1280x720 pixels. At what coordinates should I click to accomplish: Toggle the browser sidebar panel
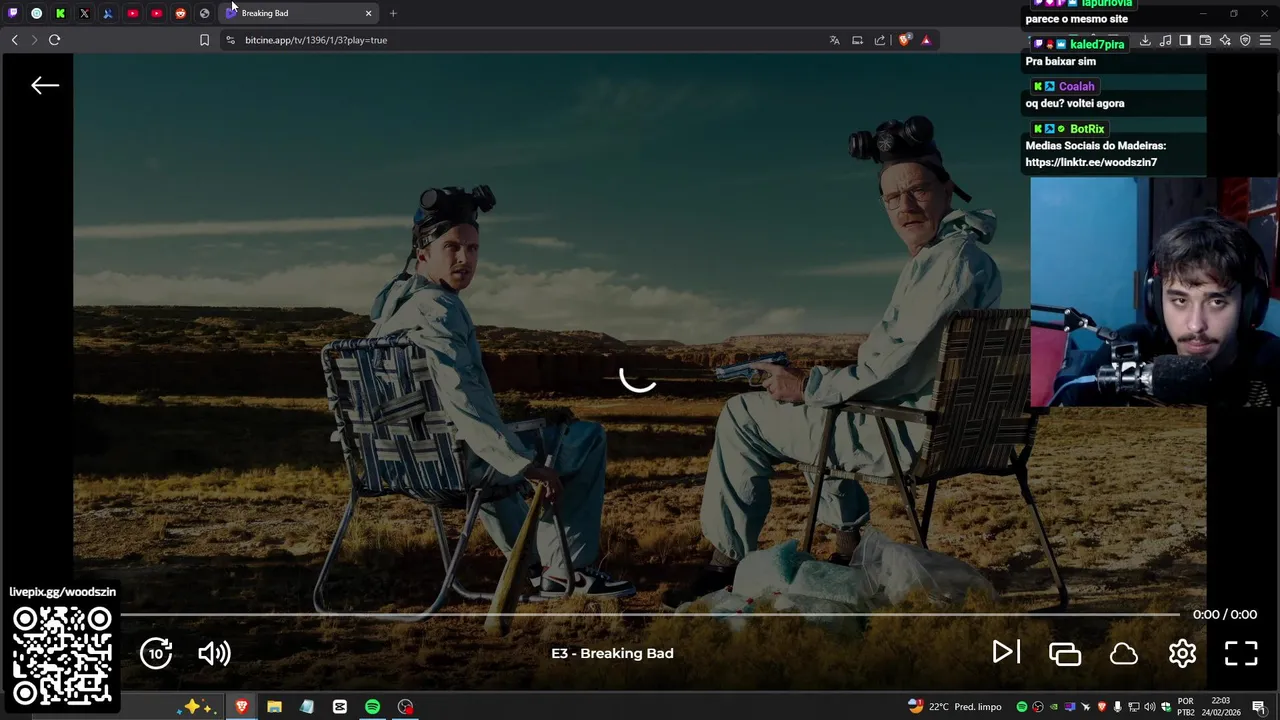click(x=1185, y=40)
